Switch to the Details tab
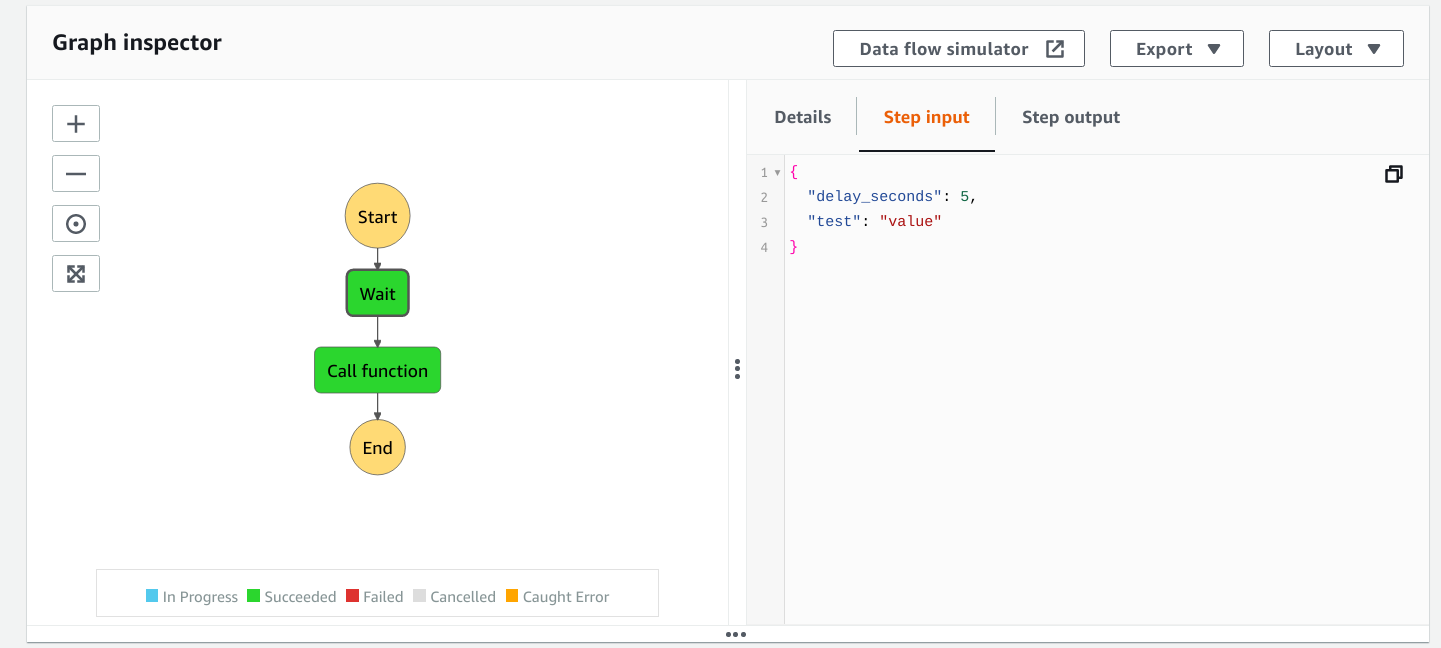This screenshot has width=1441, height=648. pyautogui.click(x=802, y=117)
